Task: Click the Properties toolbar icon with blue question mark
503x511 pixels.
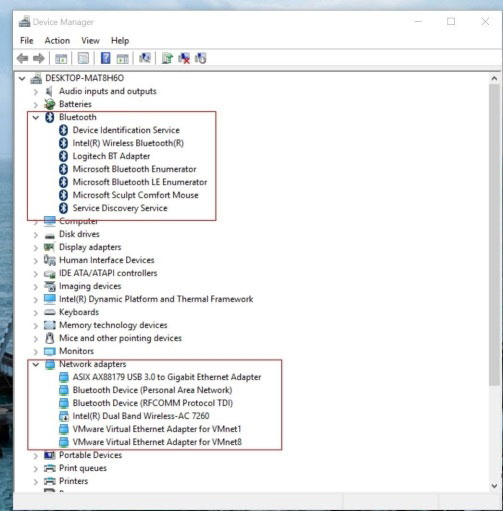Action: coord(105,58)
